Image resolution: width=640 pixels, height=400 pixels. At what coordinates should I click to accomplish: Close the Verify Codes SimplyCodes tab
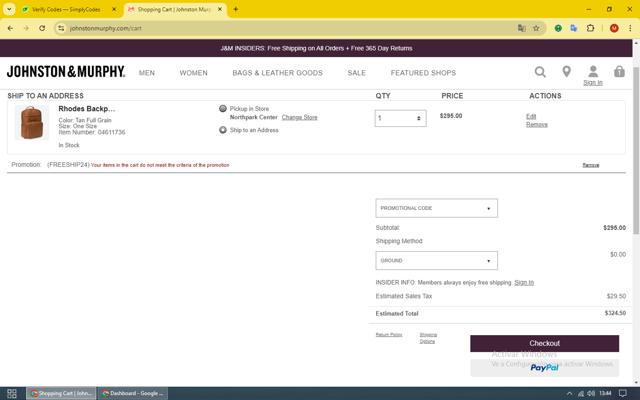[114, 9]
